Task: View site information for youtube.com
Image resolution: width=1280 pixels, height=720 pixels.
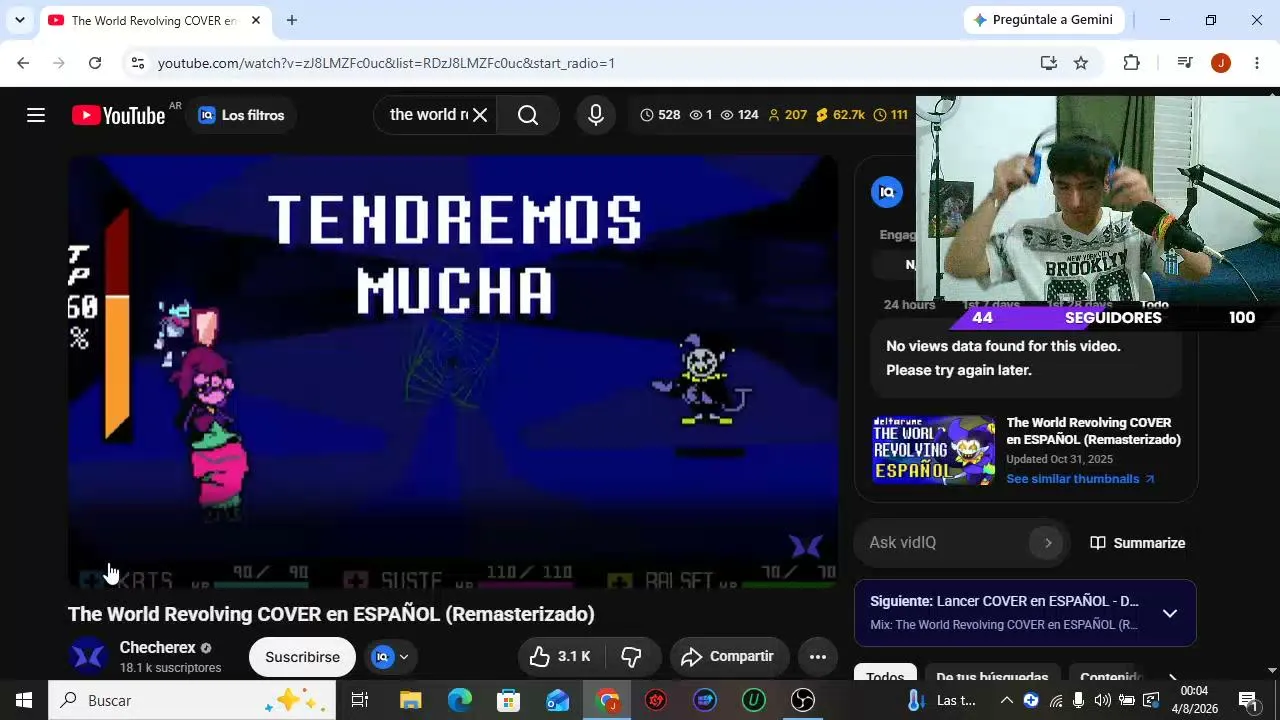Action: point(138,63)
